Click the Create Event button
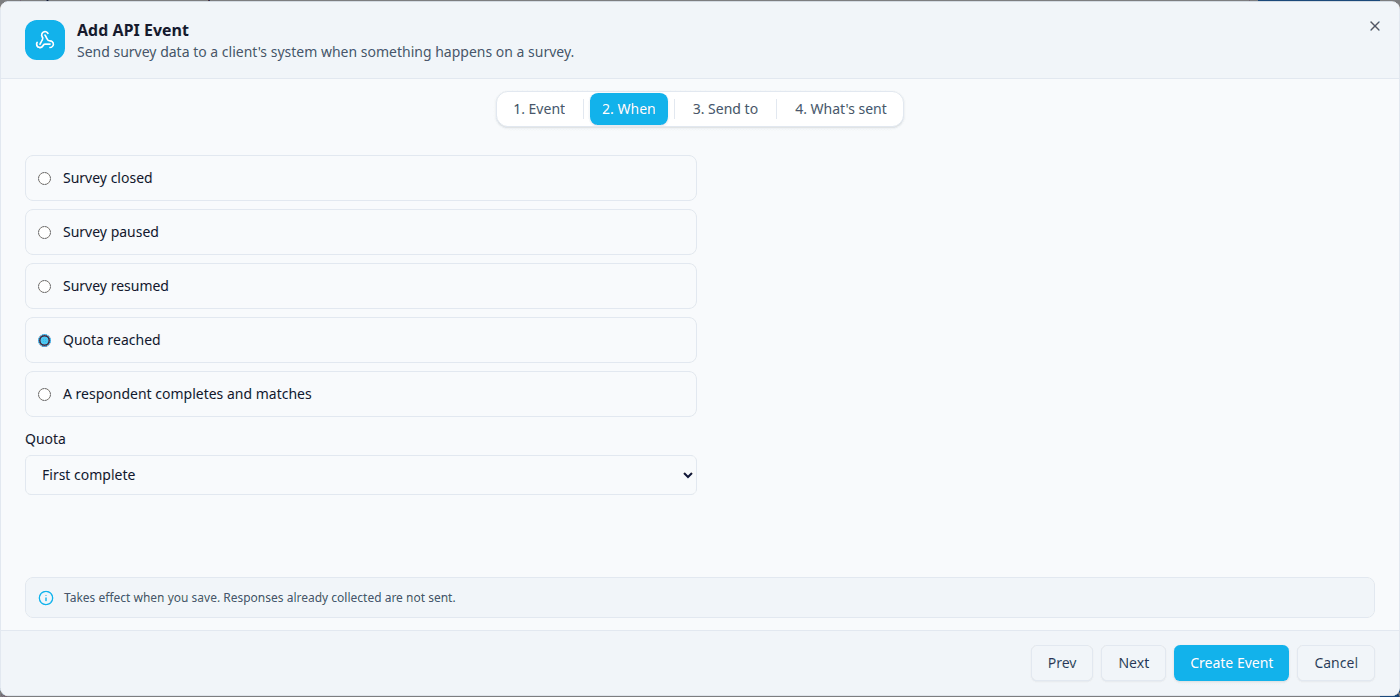The image size is (1400, 697). point(1232,663)
